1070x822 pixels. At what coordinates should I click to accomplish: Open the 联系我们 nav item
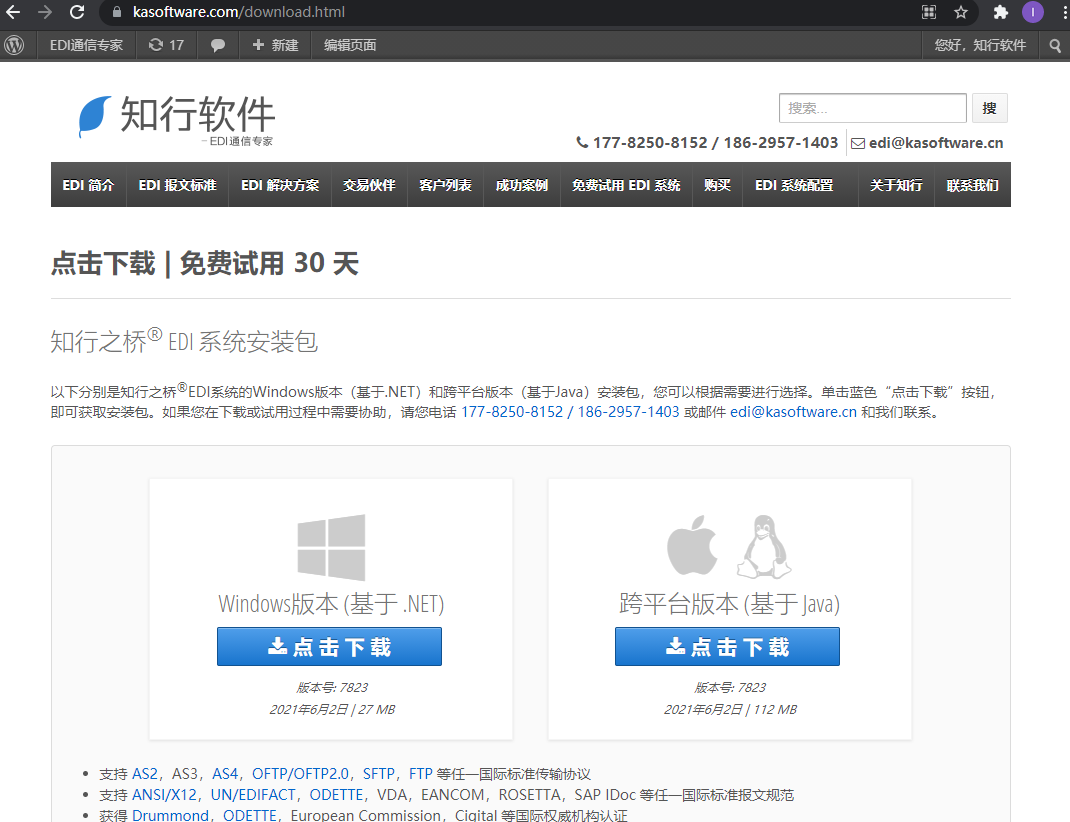(x=972, y=185)
